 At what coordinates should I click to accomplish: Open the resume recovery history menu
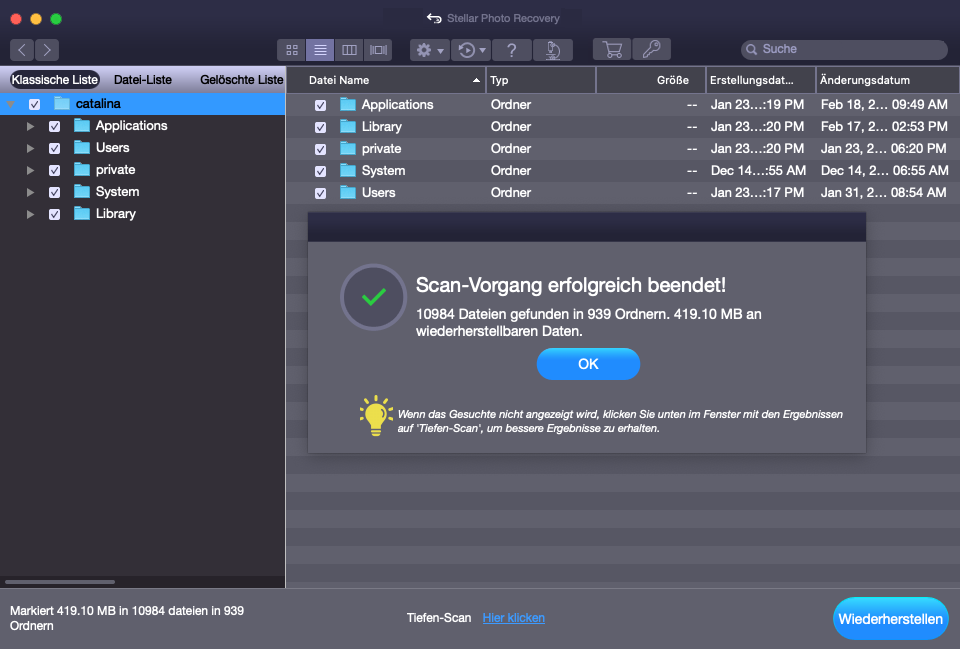[x=471, y=50]
